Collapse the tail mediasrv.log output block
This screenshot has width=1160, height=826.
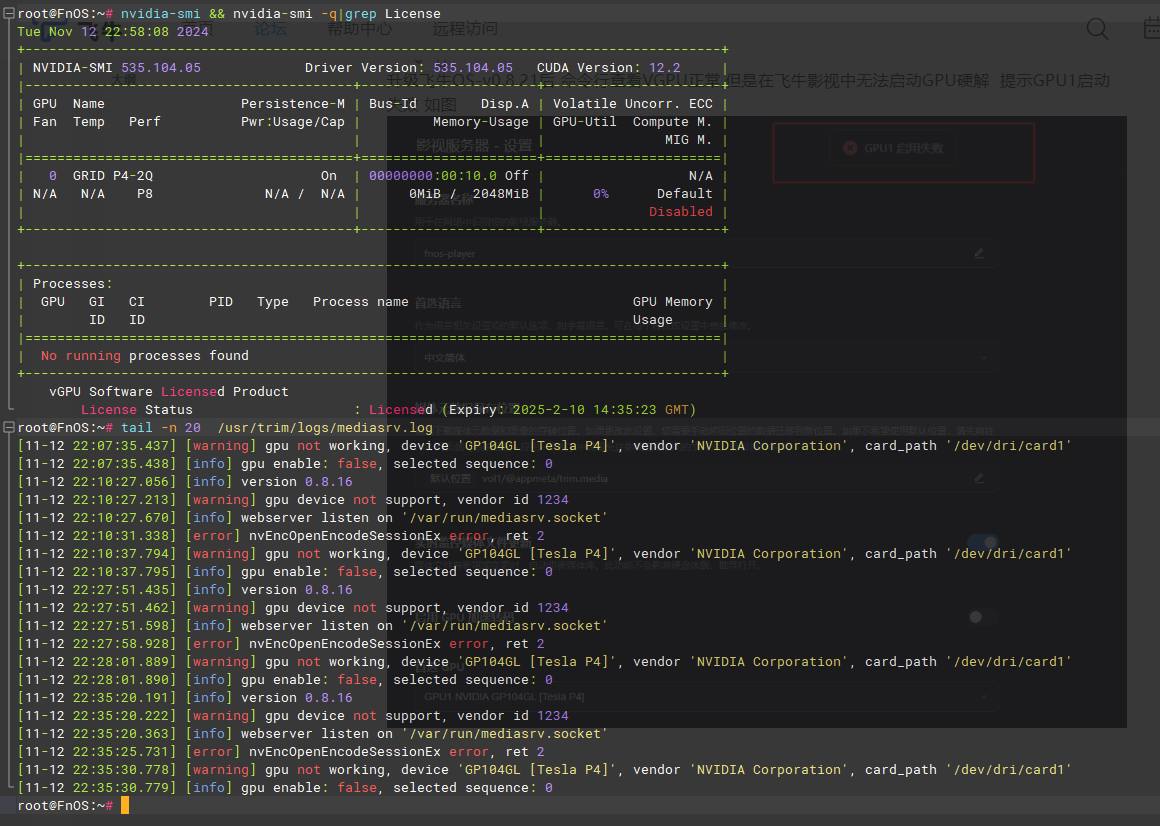coord(9,427)
